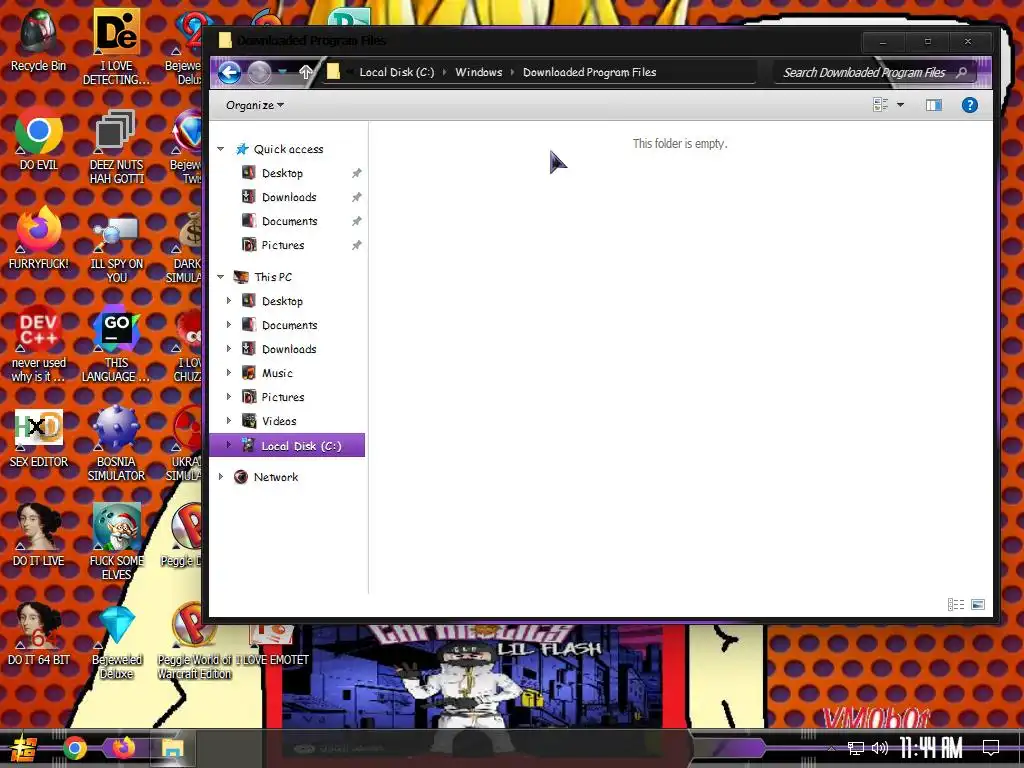
Task: Collapse the This PC tree node
Action: coord(221,277)
